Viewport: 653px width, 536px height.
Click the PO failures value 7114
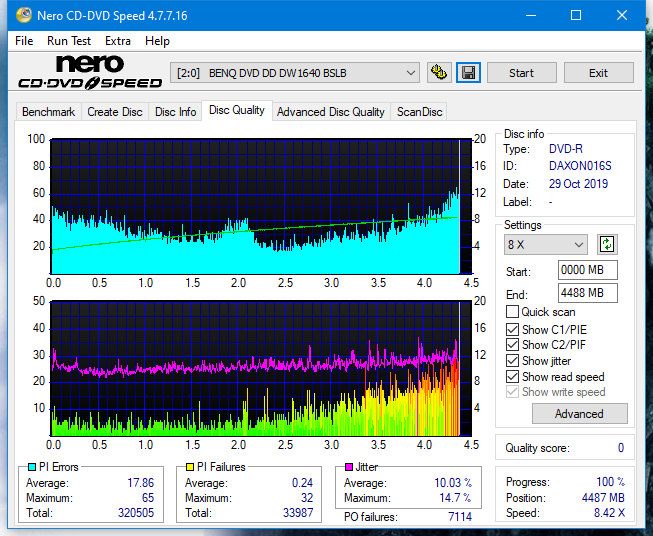click(460, 517)
